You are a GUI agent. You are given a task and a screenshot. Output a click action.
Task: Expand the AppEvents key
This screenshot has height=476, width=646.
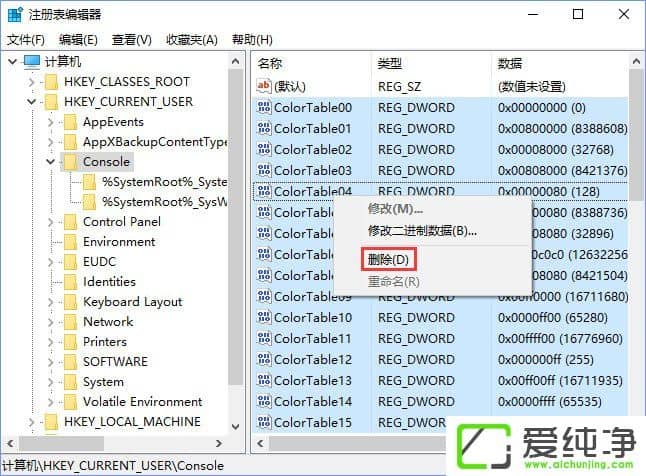pos(51,122)
